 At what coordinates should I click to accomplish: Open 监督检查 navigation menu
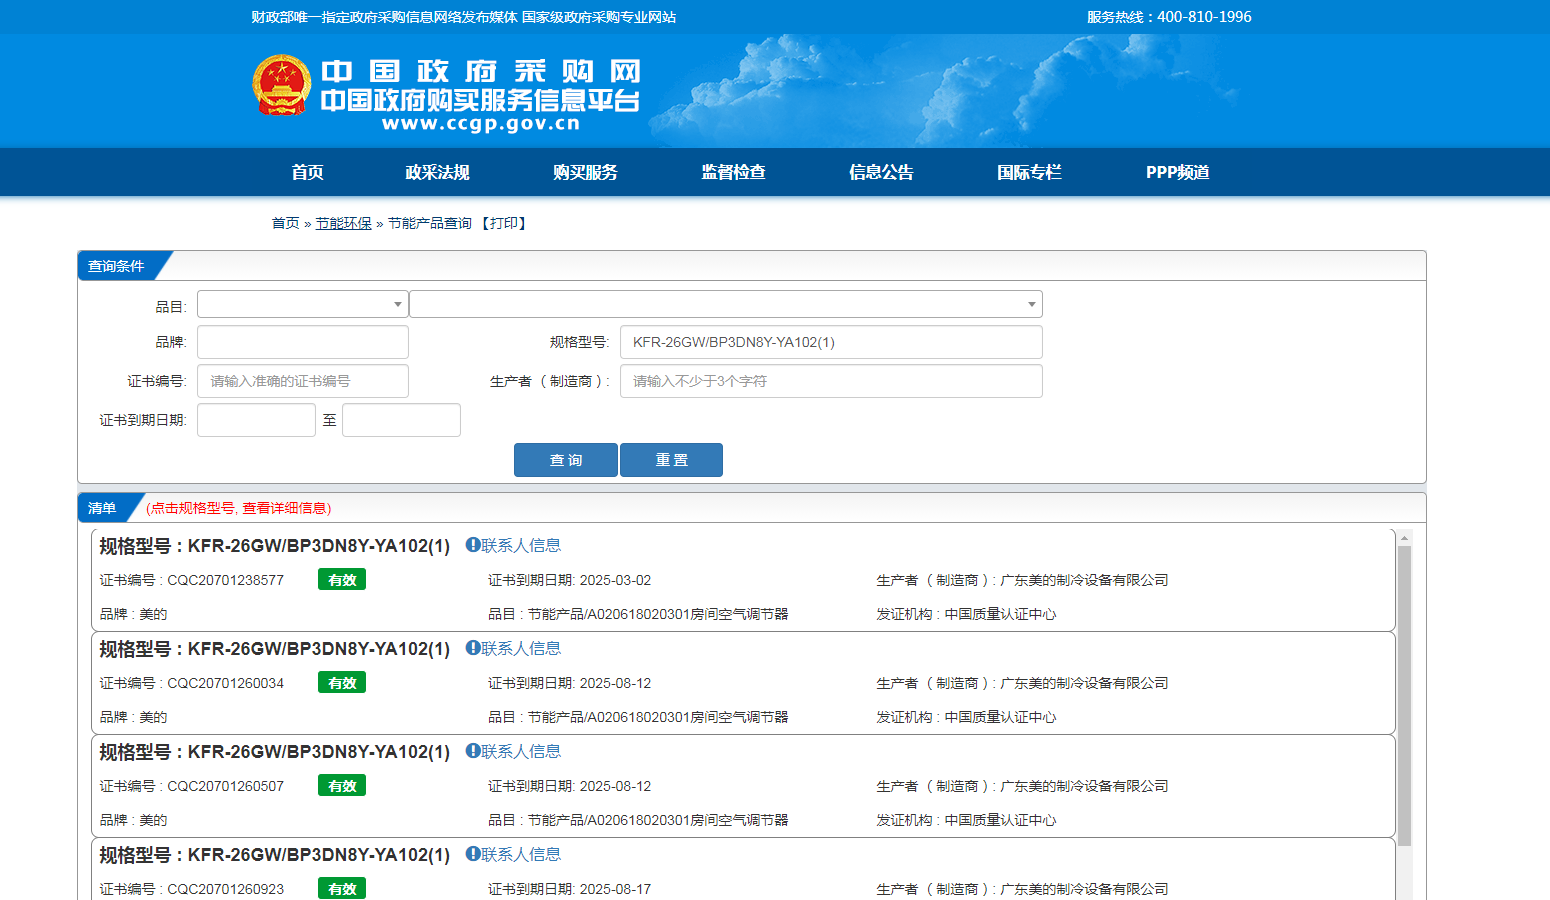click(x=733, y=172)
